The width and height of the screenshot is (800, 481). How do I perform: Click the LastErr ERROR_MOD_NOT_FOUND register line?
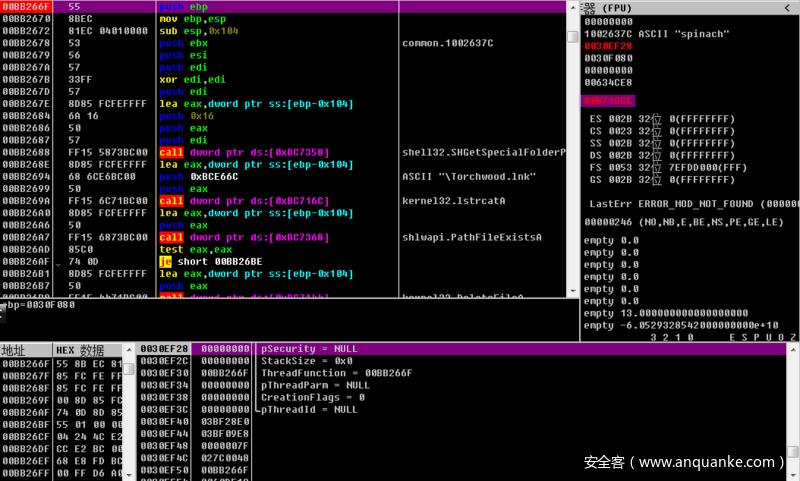690,204
